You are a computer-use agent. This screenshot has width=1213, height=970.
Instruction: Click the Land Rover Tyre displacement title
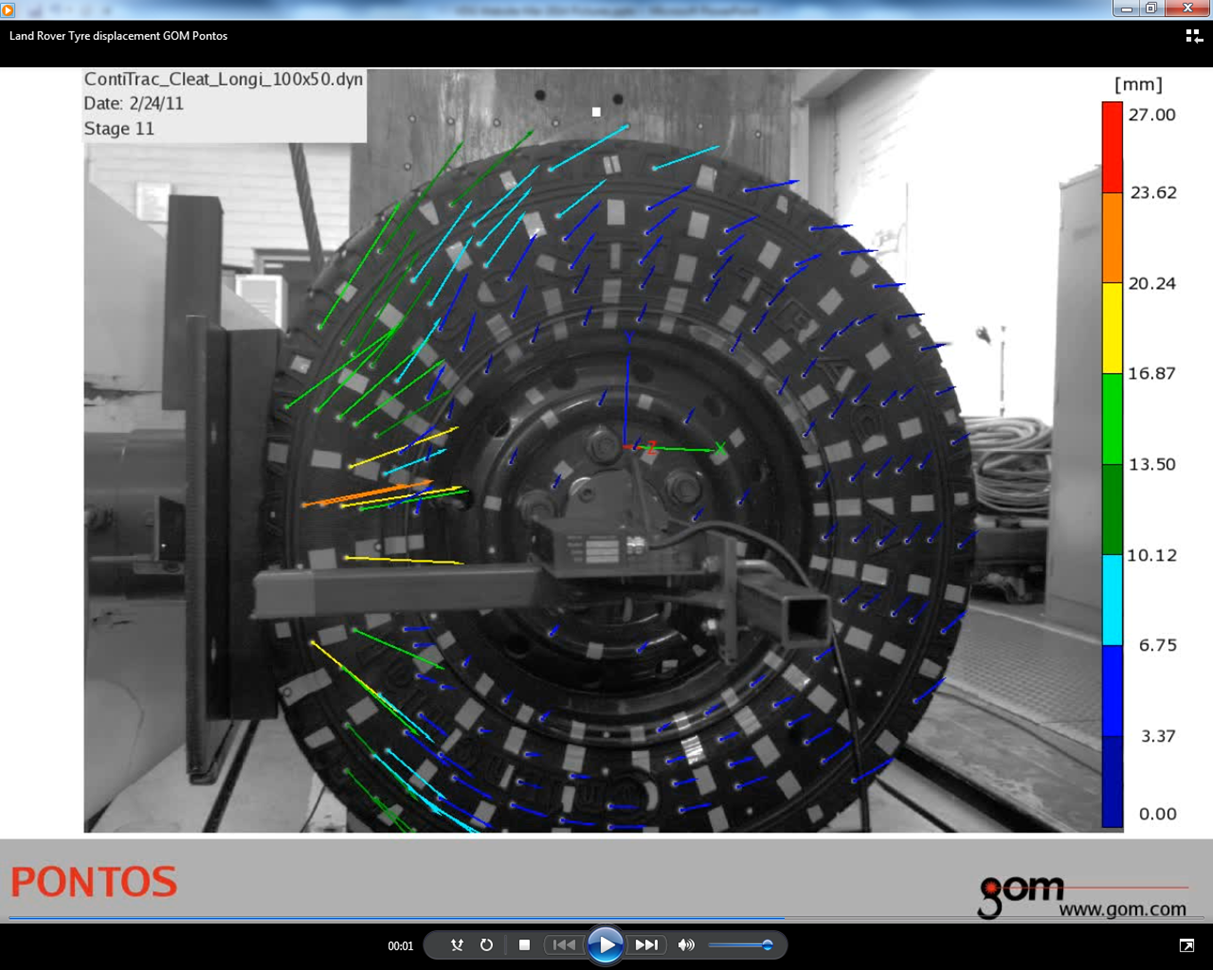119,36
